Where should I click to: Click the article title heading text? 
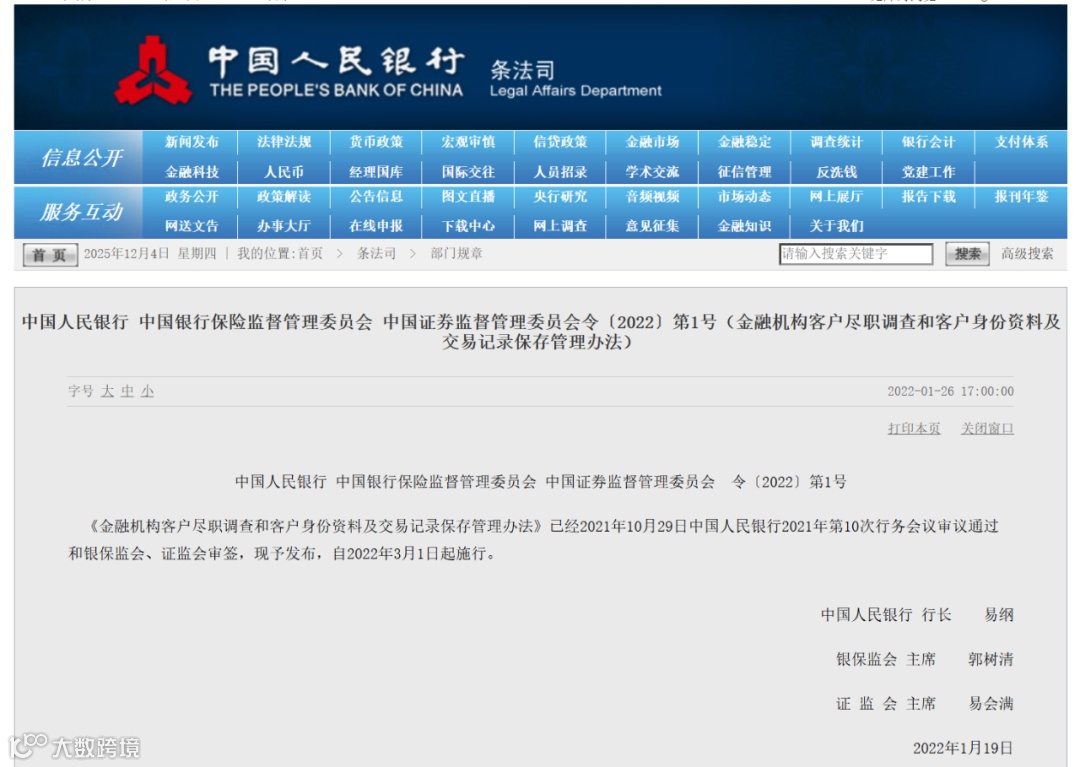[541, 332]
